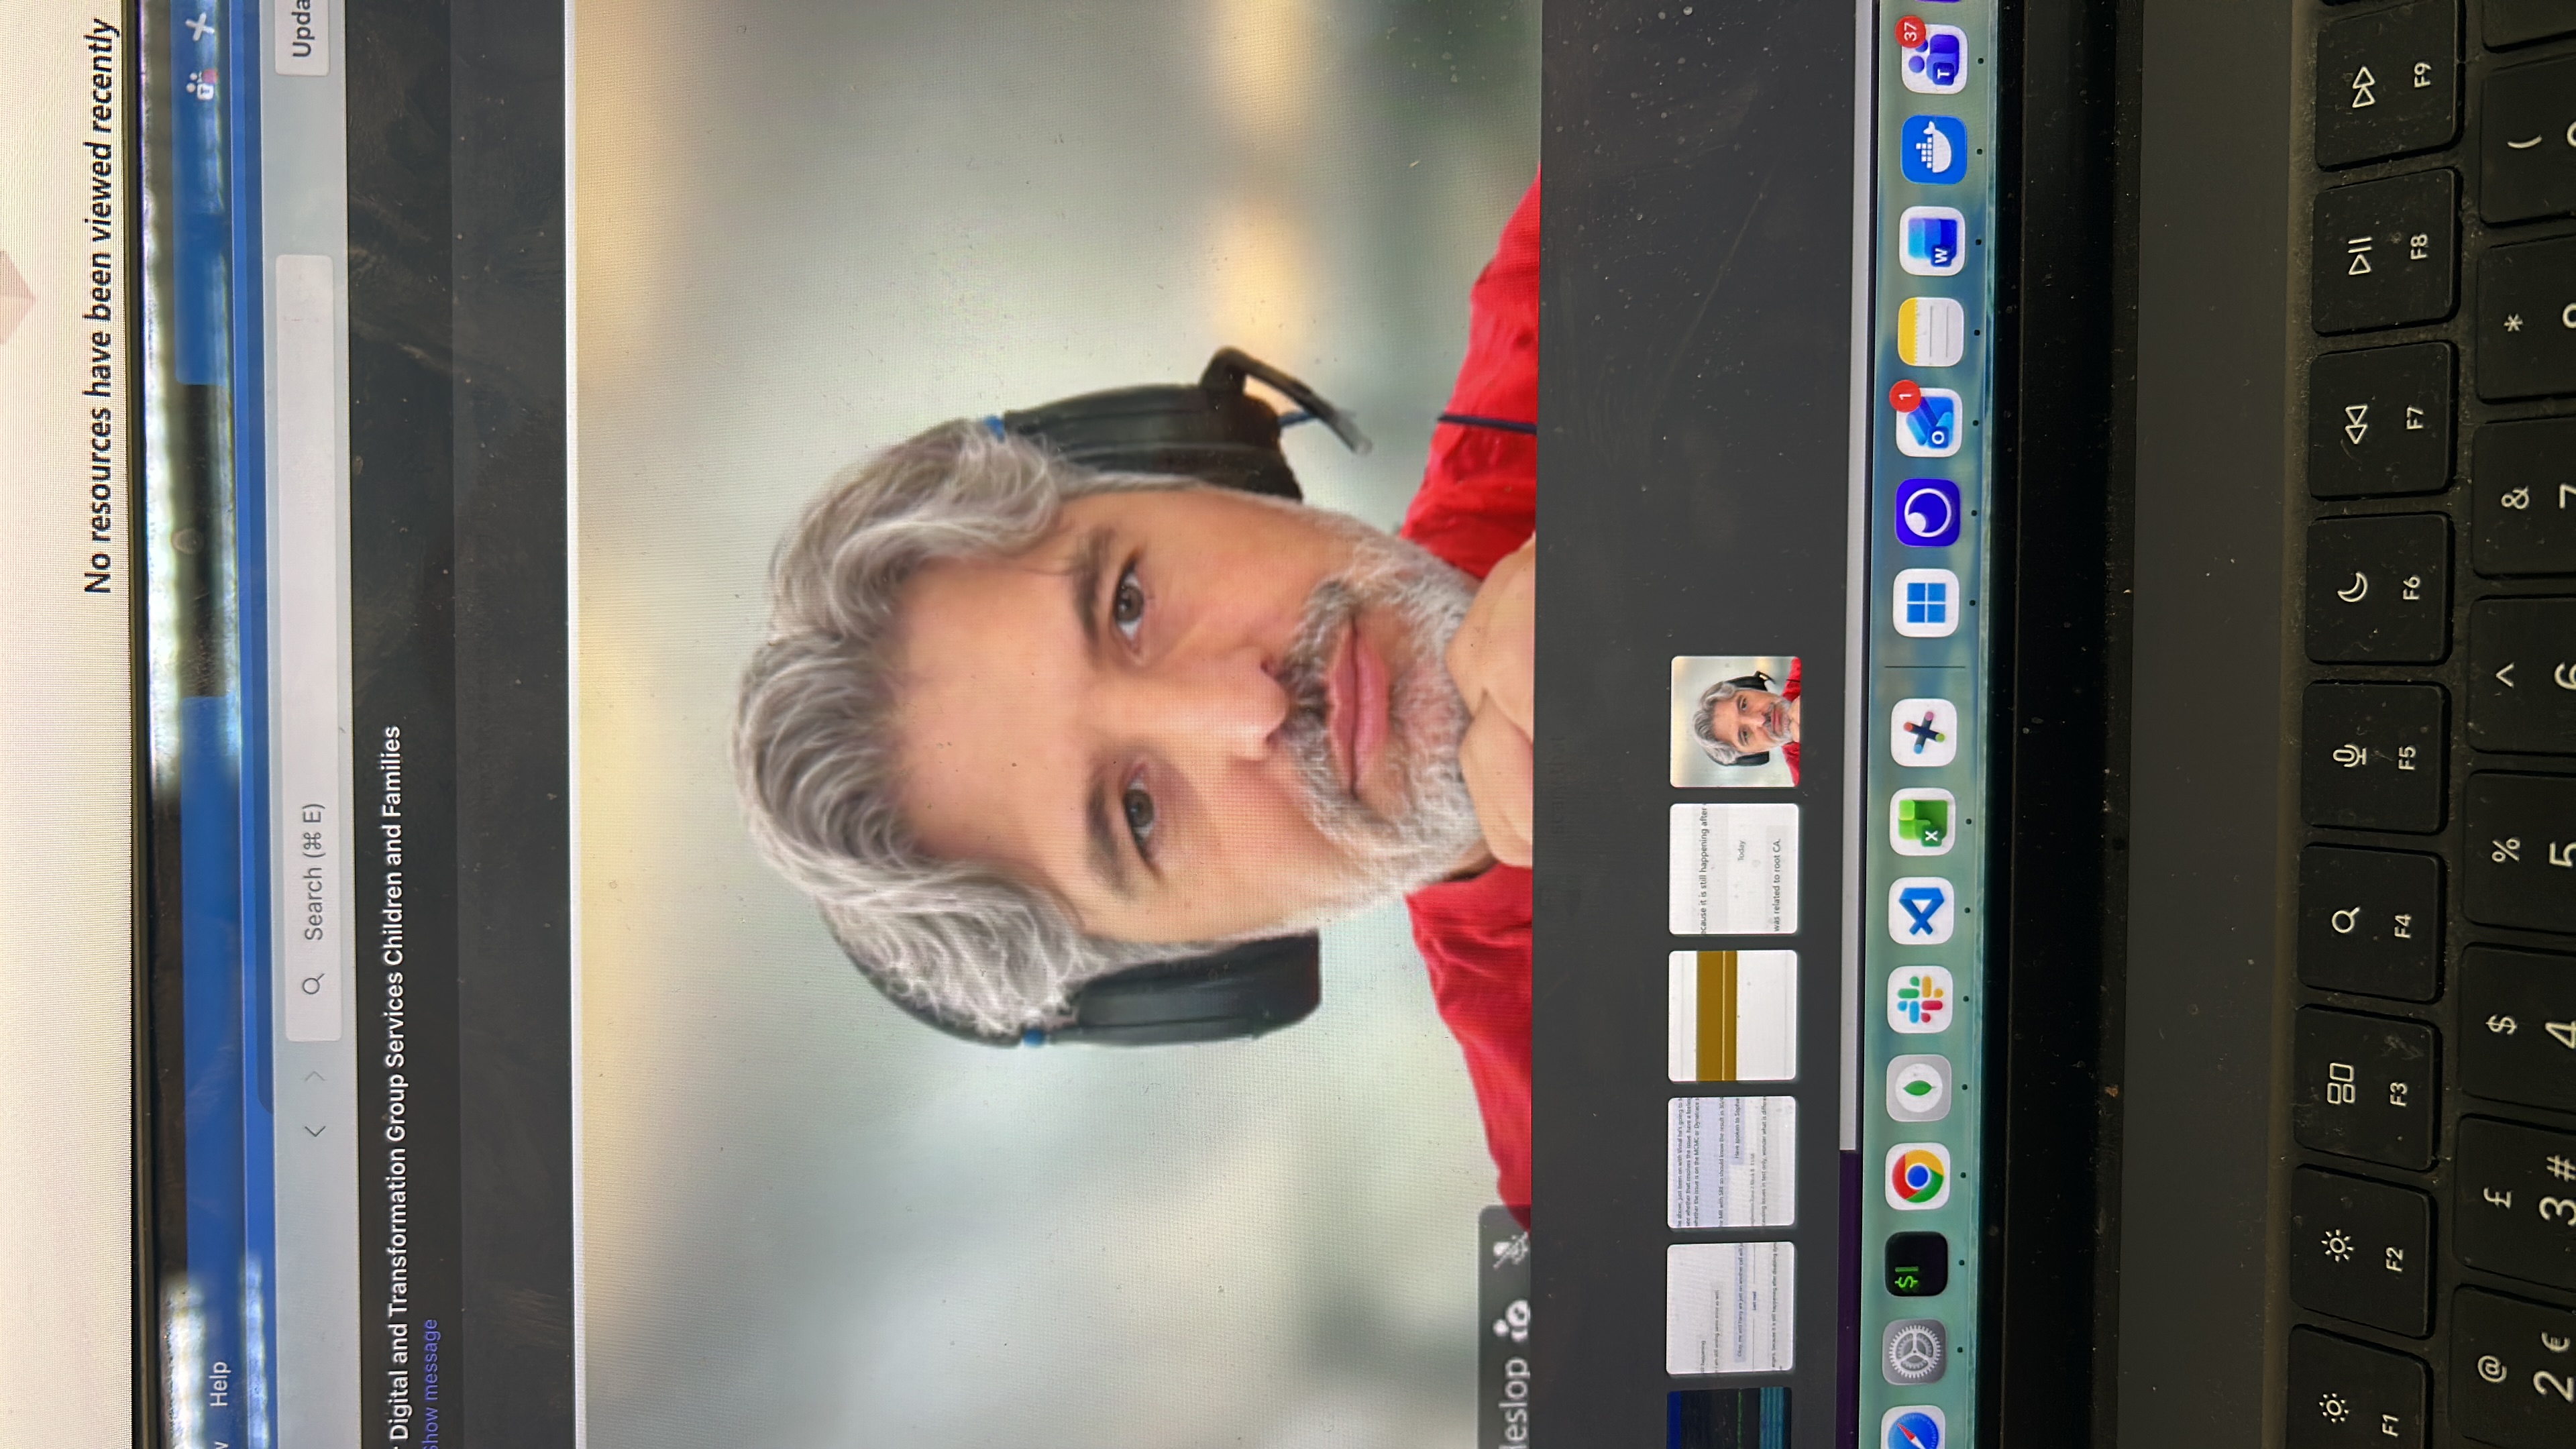2576x1449 pixels.
Task: Open MongoDB Compass leaf icon in Dock
Action: (x=1918, y=1088)
